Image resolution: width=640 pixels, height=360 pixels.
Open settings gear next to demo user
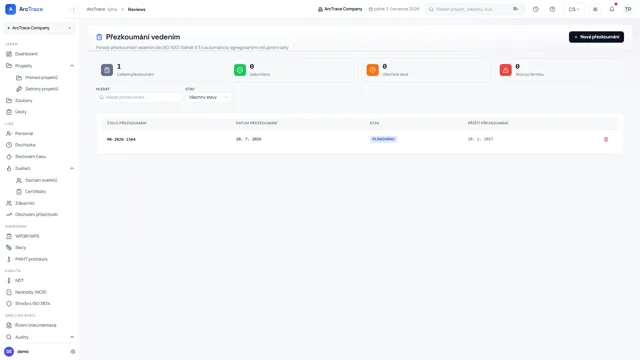pos(73,351)
